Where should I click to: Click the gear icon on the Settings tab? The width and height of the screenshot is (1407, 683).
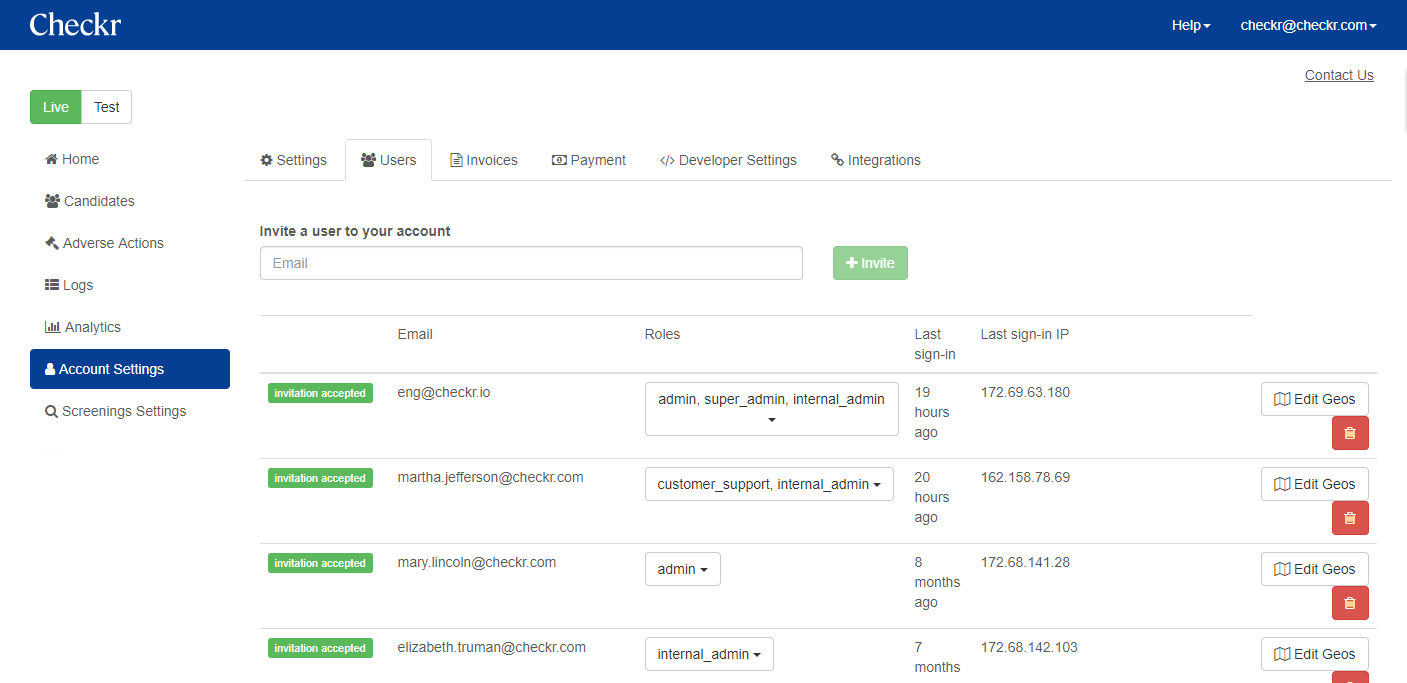(x=266, y=160)
